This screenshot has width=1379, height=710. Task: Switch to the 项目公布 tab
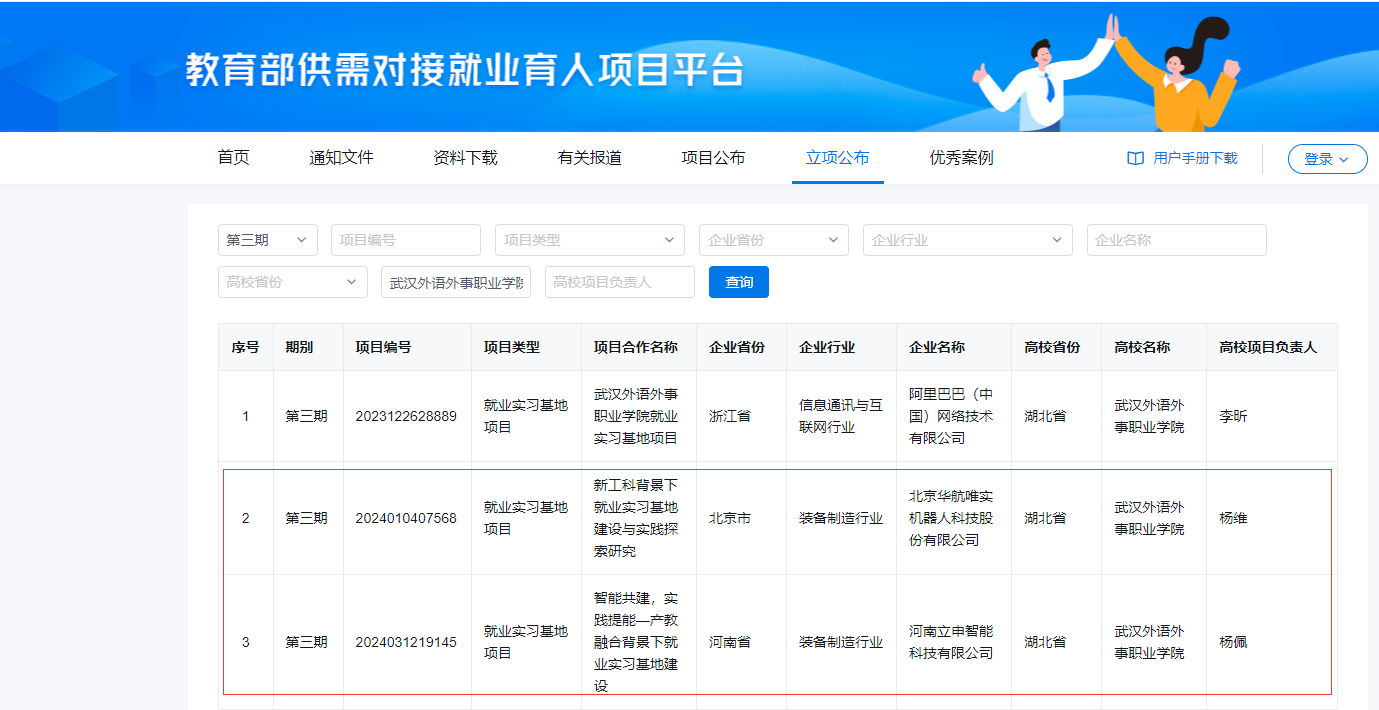[x=713, y=158]
